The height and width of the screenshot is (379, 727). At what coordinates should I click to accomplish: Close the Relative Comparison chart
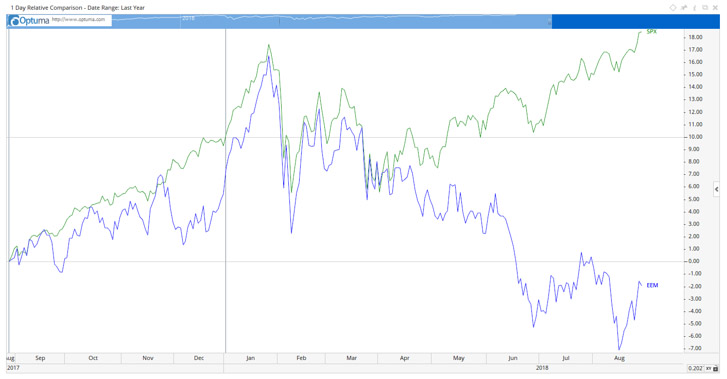715,7
